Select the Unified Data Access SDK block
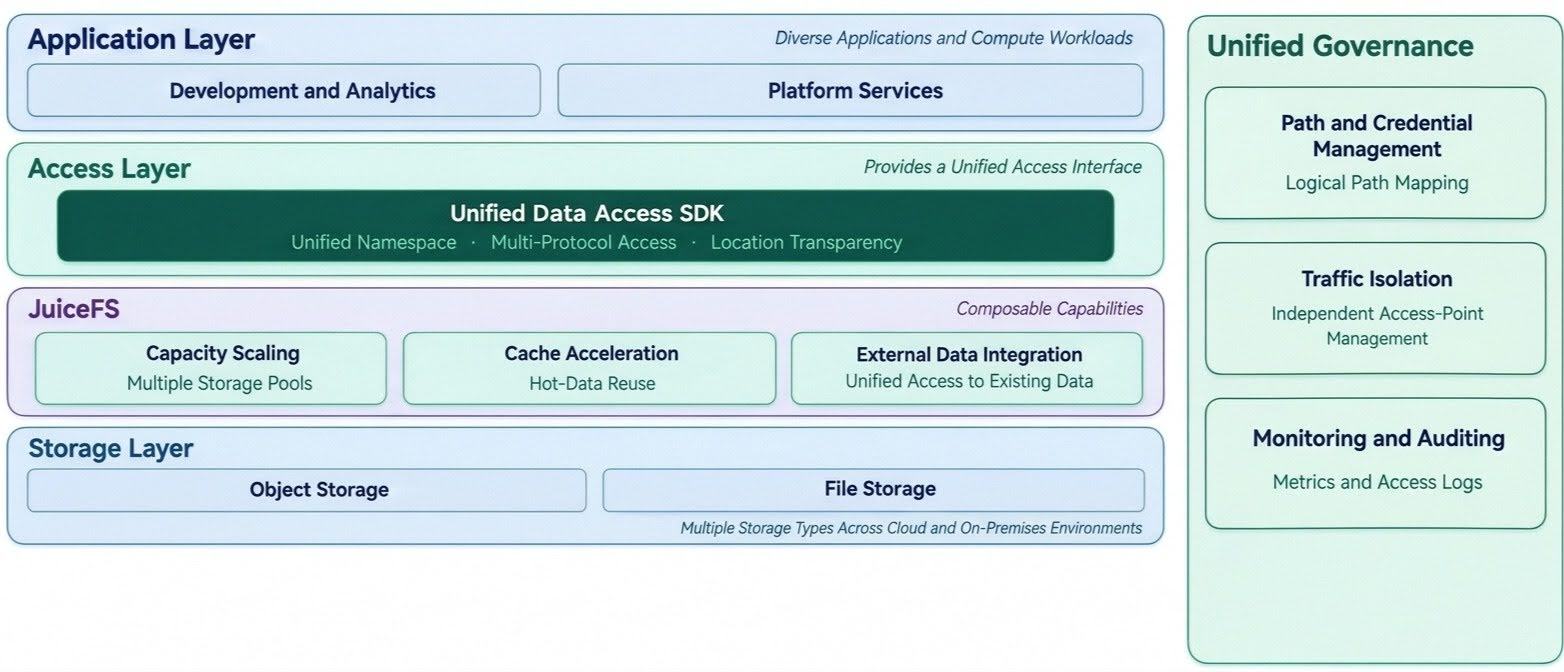Screen dimensions: 1564x672 click(585, 226)
